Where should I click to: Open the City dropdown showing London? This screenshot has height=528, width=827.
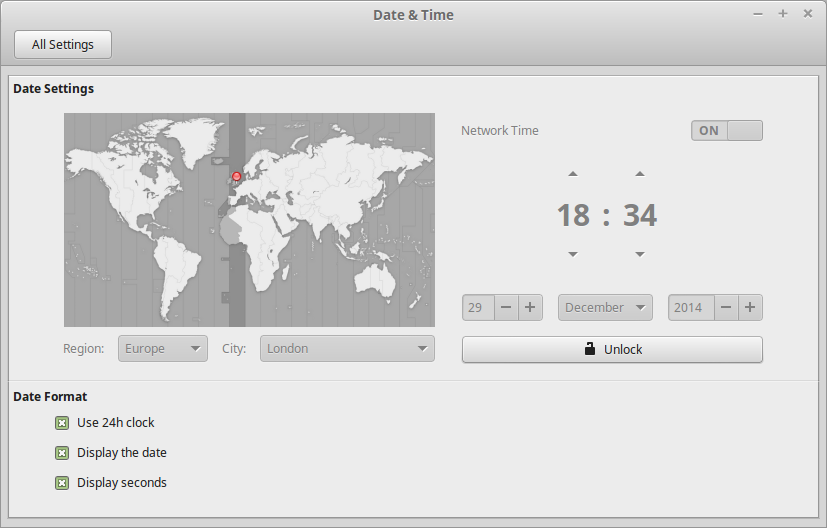coord(347,349)
